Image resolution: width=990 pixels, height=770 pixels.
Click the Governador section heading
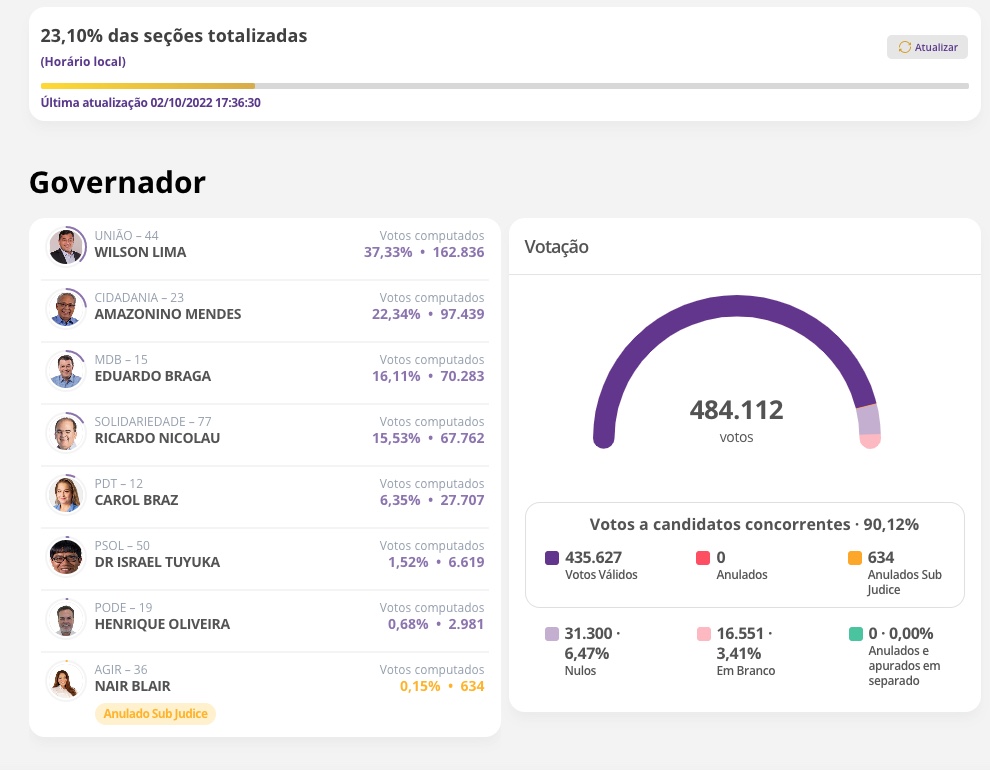(116, 183)
